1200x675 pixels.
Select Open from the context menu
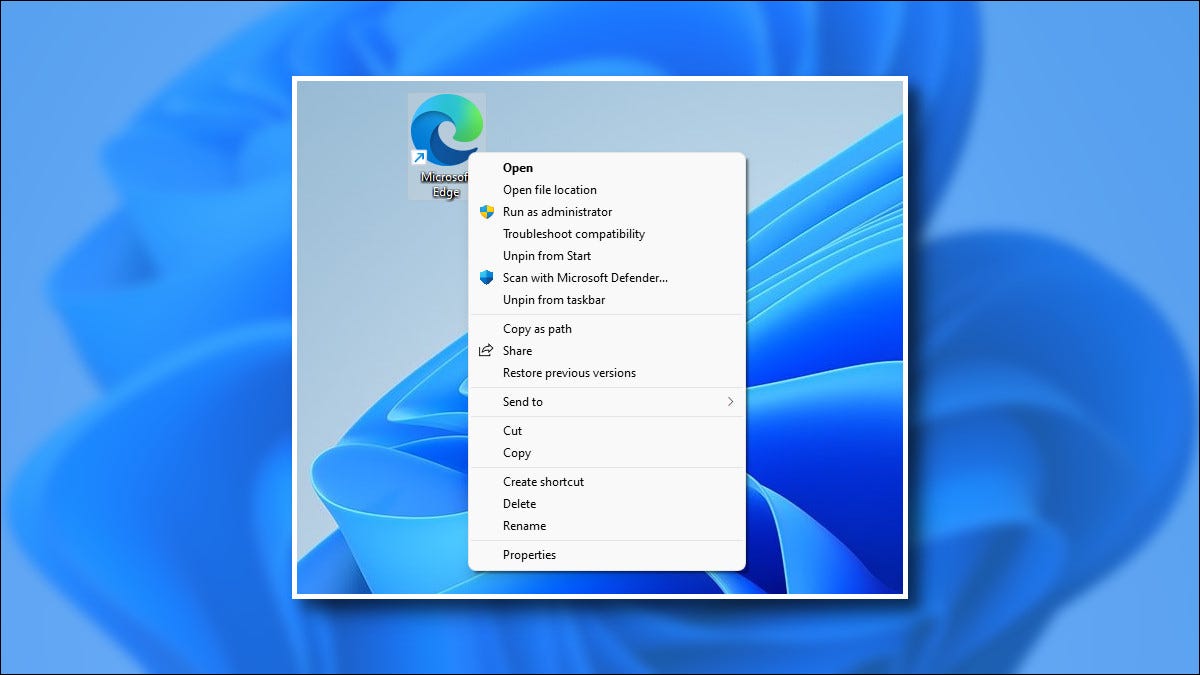pos(517,167)
